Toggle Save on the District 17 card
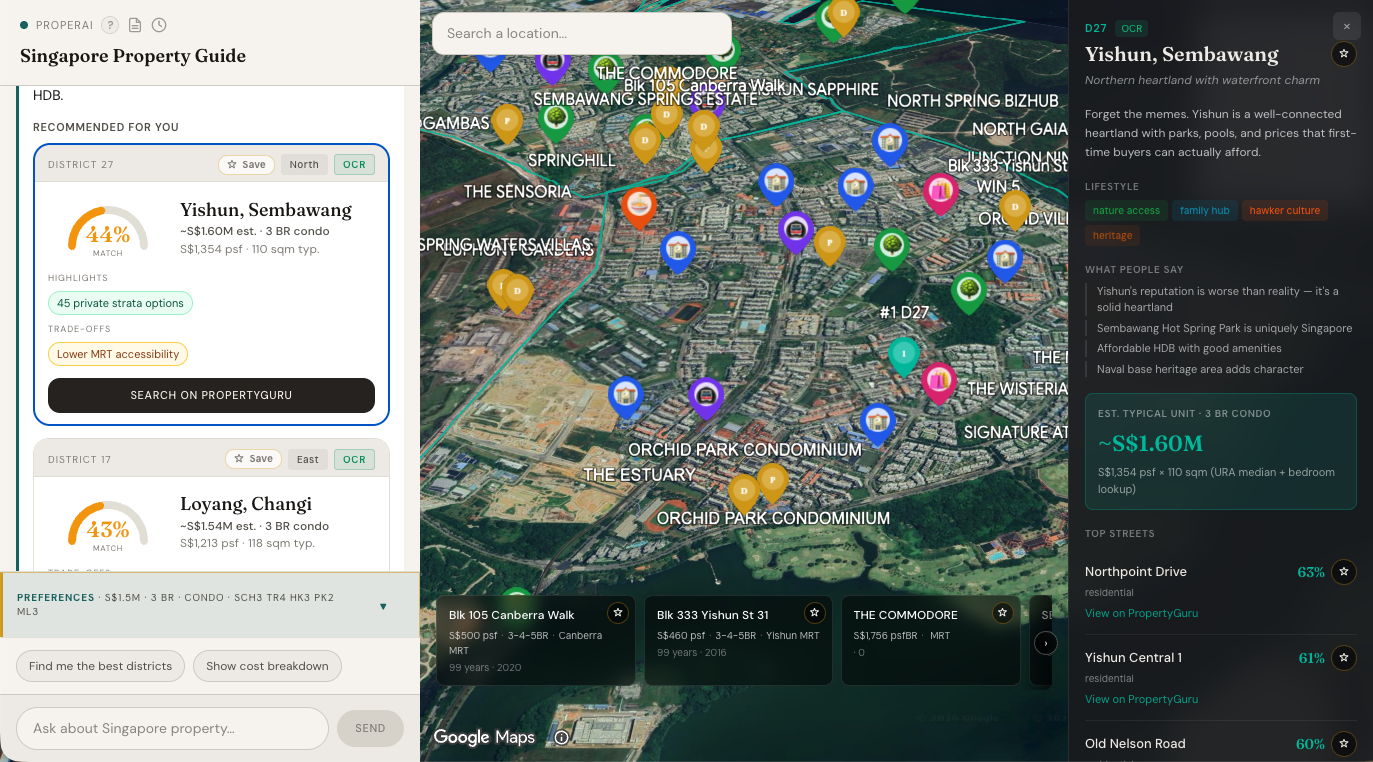The width and height of the screenshot is (1373, 762). click(x=253, y=459)
